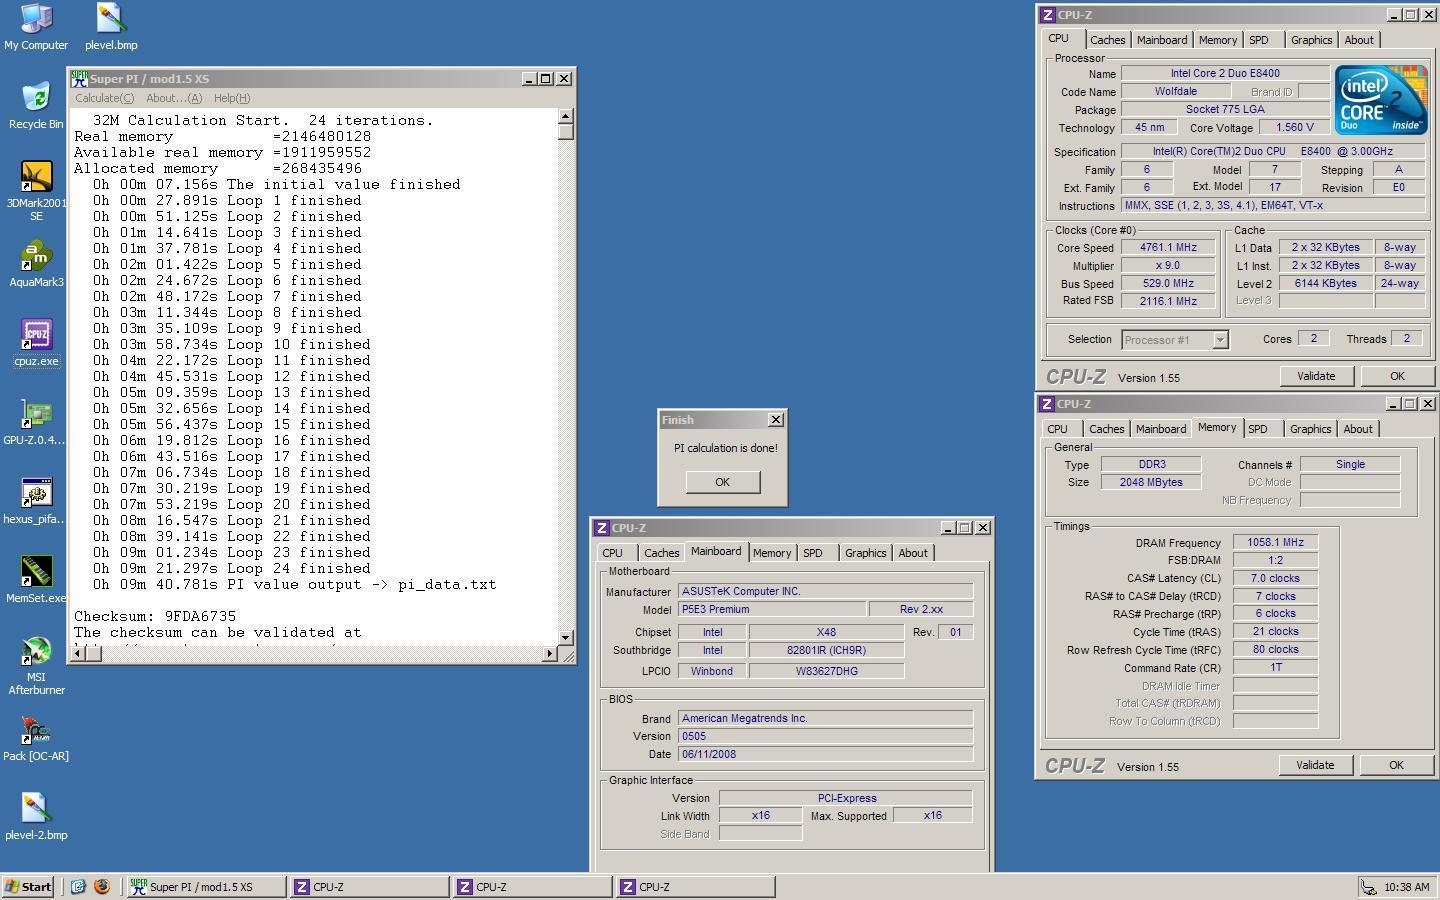Click the P5E3 Premium model field
The width and height of the screenshot is (1440, 900).
coord(772,609)
